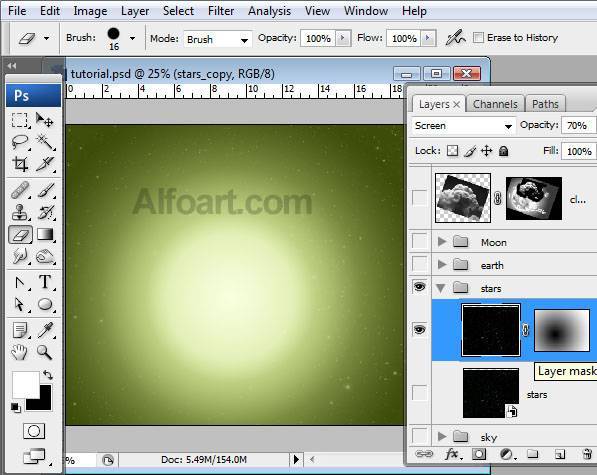Open the tool preset picker arrow
The height and width of the screenshot is (475, 597).
[x=46, y=38]
